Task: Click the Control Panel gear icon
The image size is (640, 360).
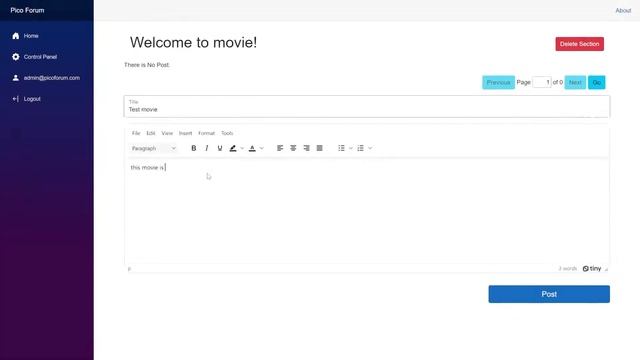Action: tap(16, 57)
